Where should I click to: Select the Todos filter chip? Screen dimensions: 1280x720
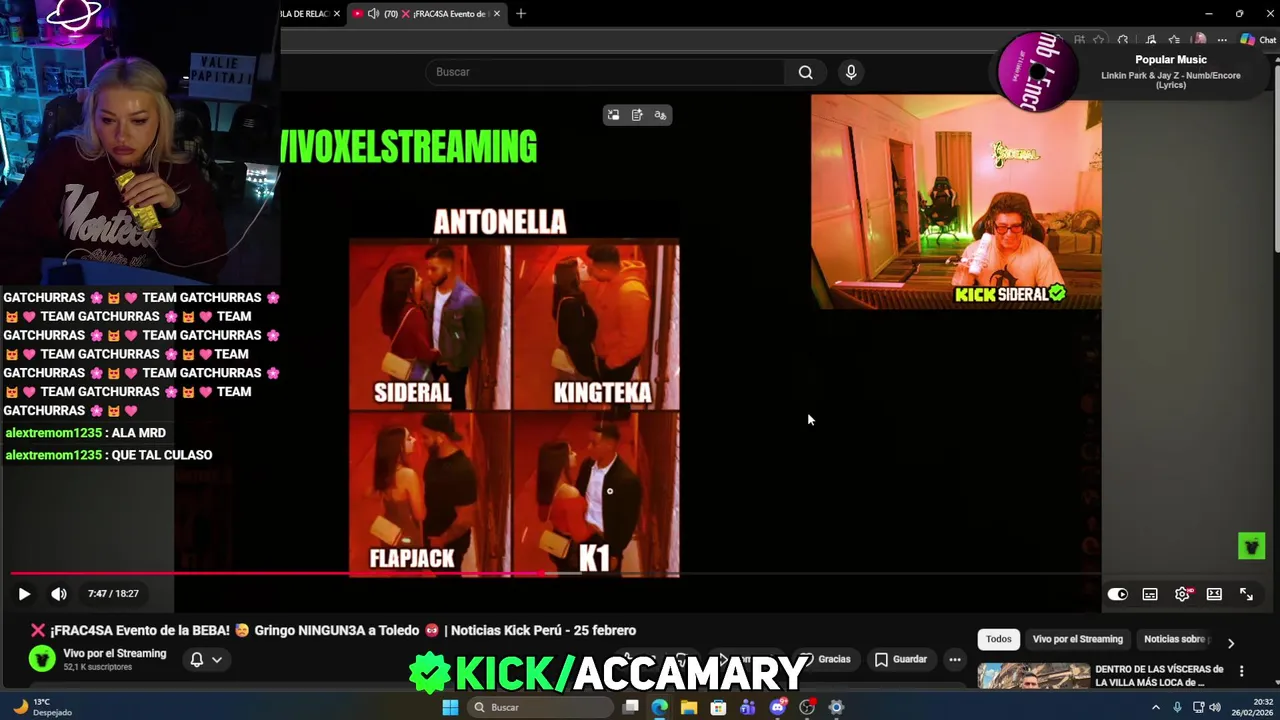(999, 639)
